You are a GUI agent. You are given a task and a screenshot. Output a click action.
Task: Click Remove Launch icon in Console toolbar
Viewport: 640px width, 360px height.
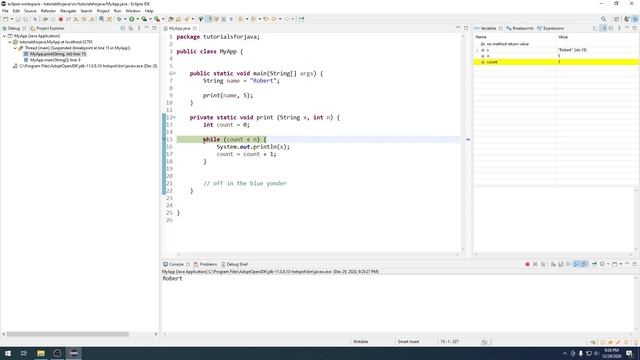click(x=535, y=264)
